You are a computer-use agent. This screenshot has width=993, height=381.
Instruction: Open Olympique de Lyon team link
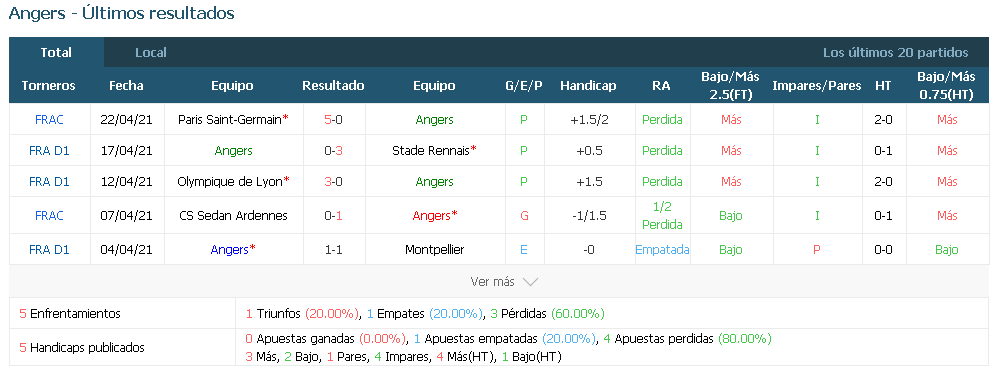[231, 182]
